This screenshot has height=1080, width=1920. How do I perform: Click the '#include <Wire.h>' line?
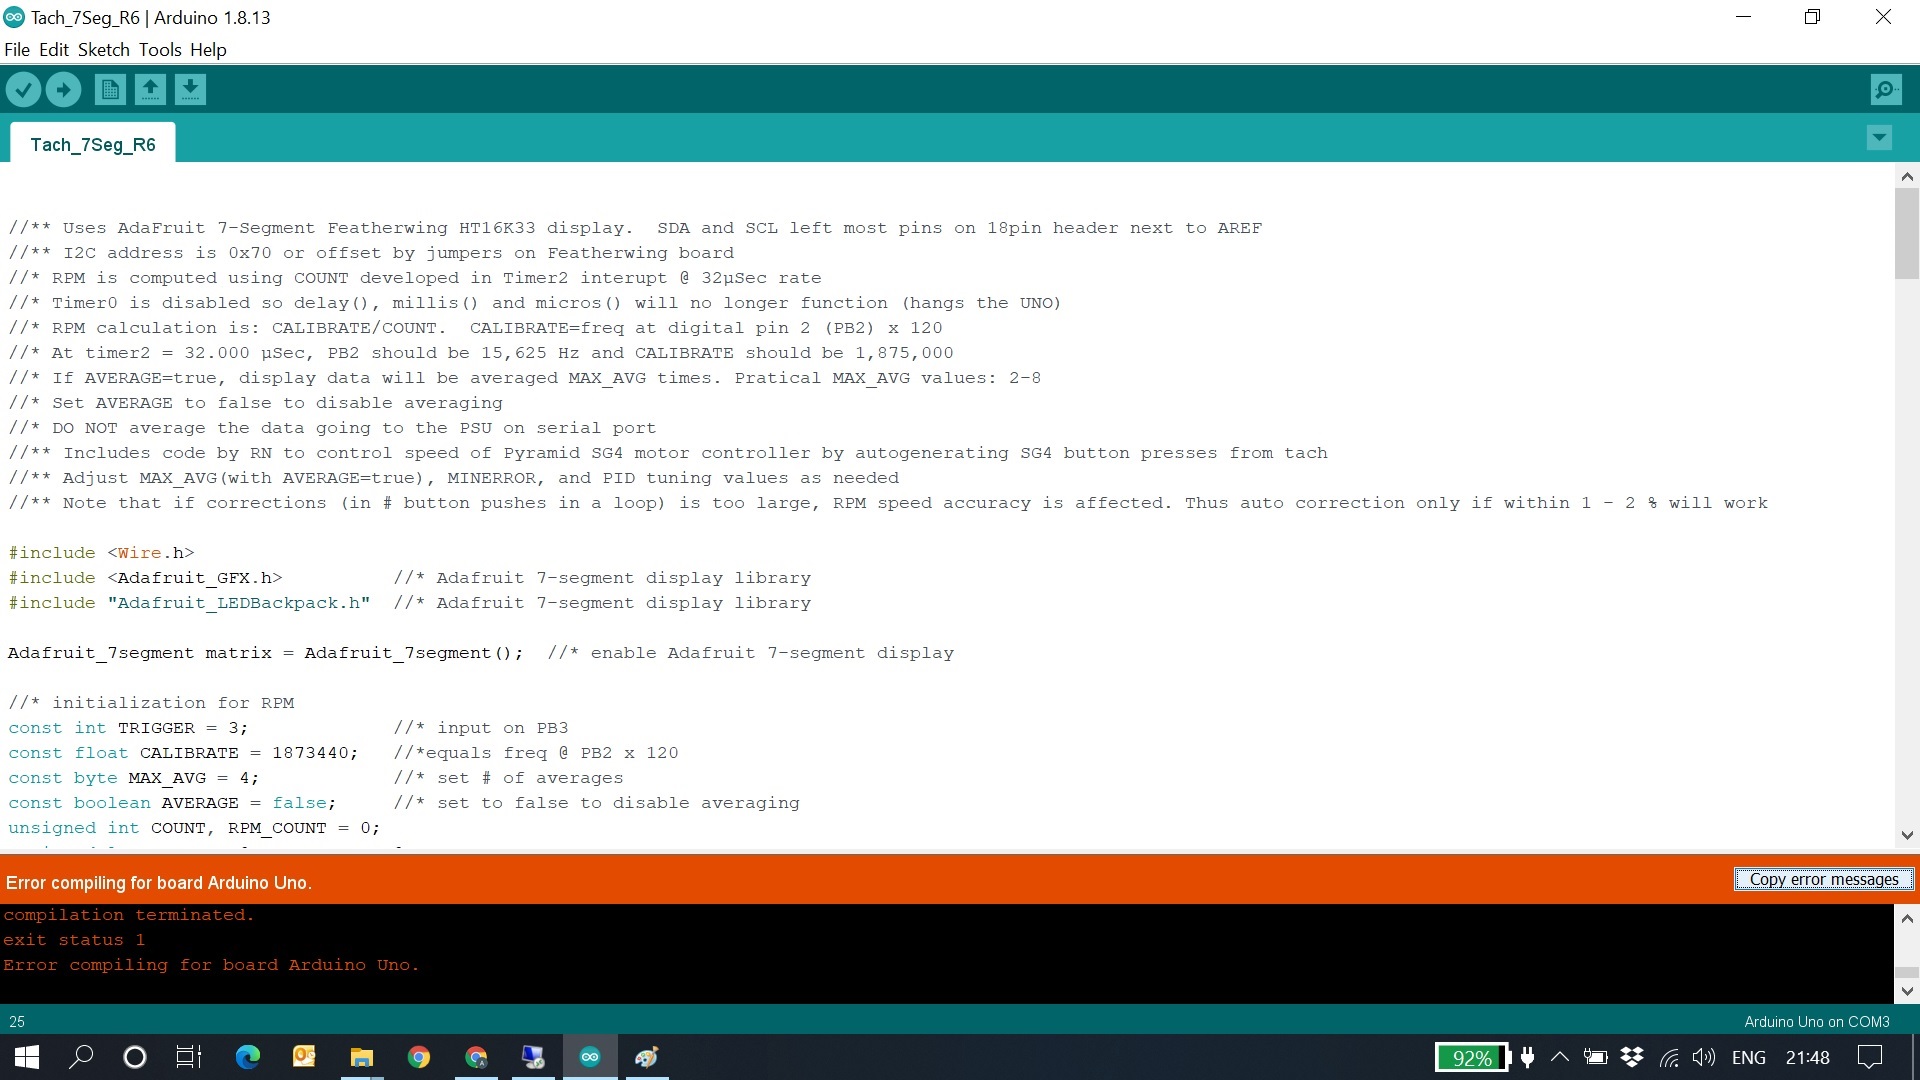tap(101, 553)
